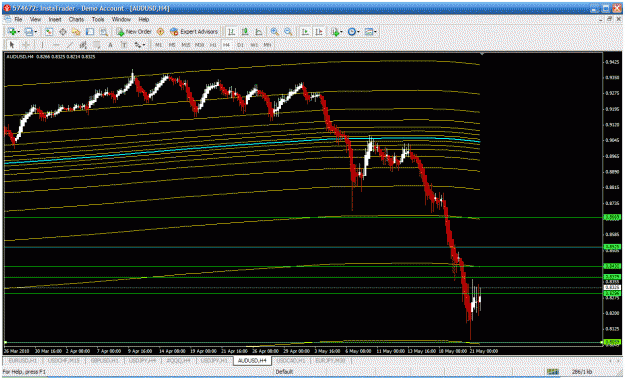The width and height of the screenshot is (625, 378).
Task: Select the Fibonacci retracement tool
Action: coord(96,45)
